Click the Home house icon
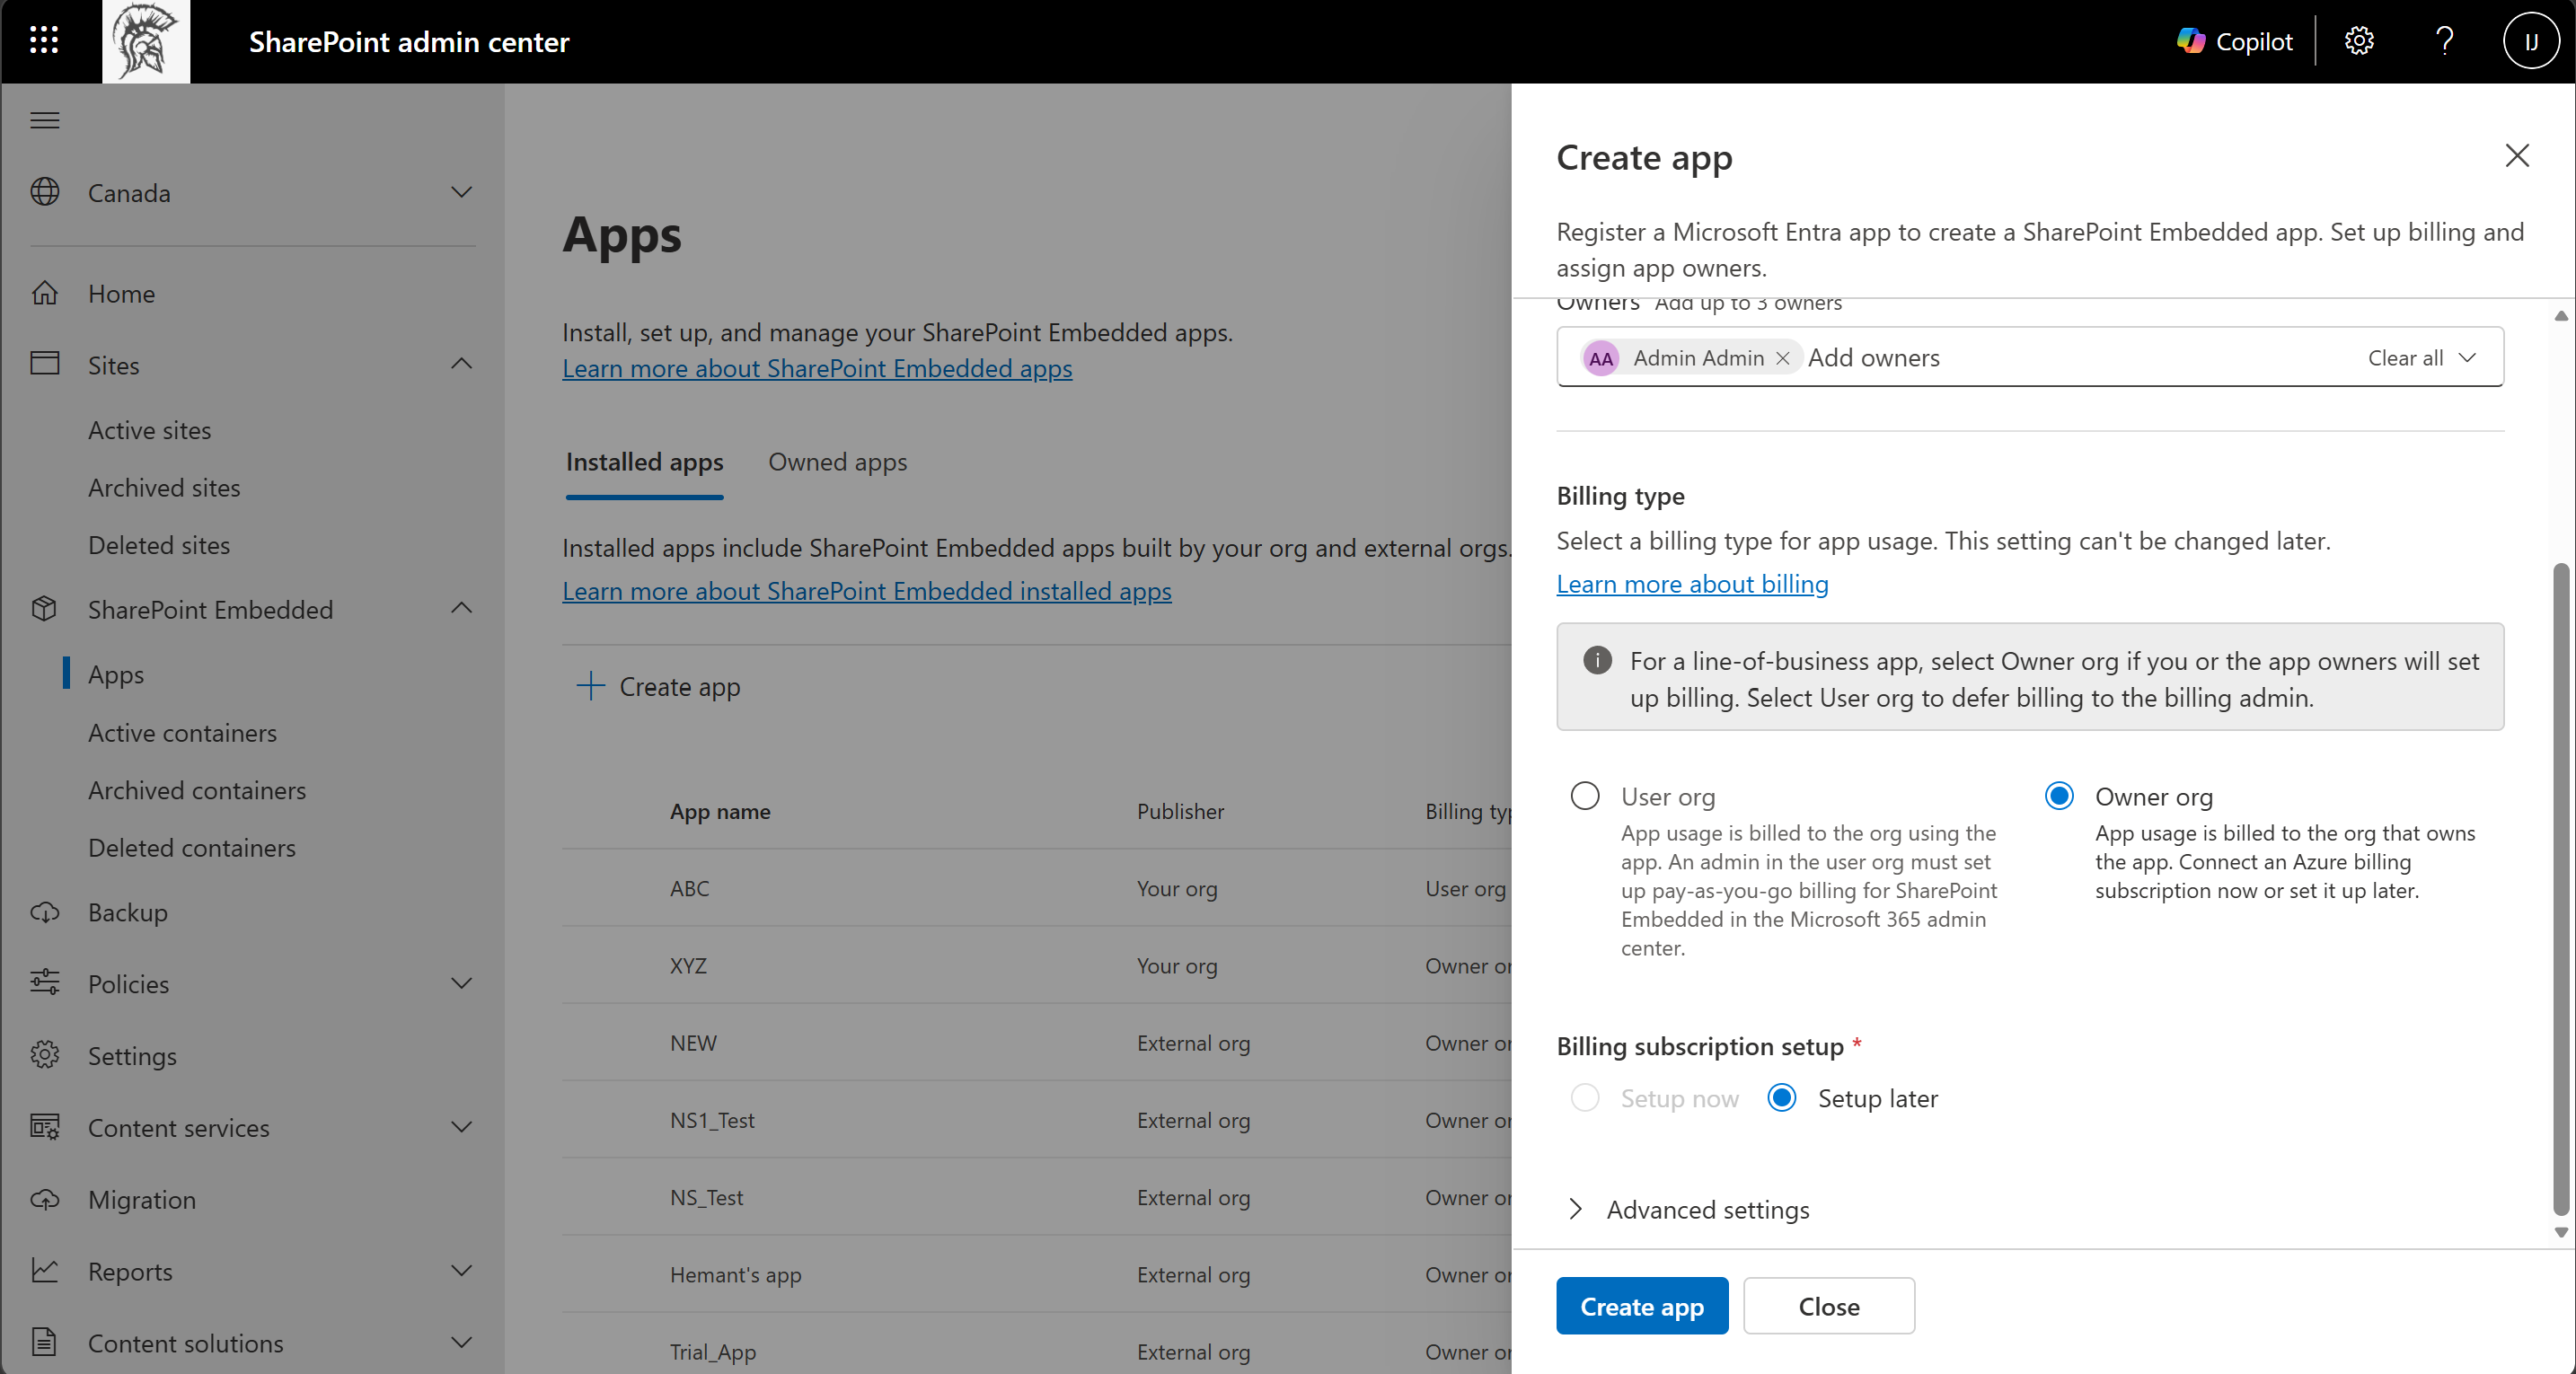Viewport: 2576px width, 1374px height. pos(45,293)
